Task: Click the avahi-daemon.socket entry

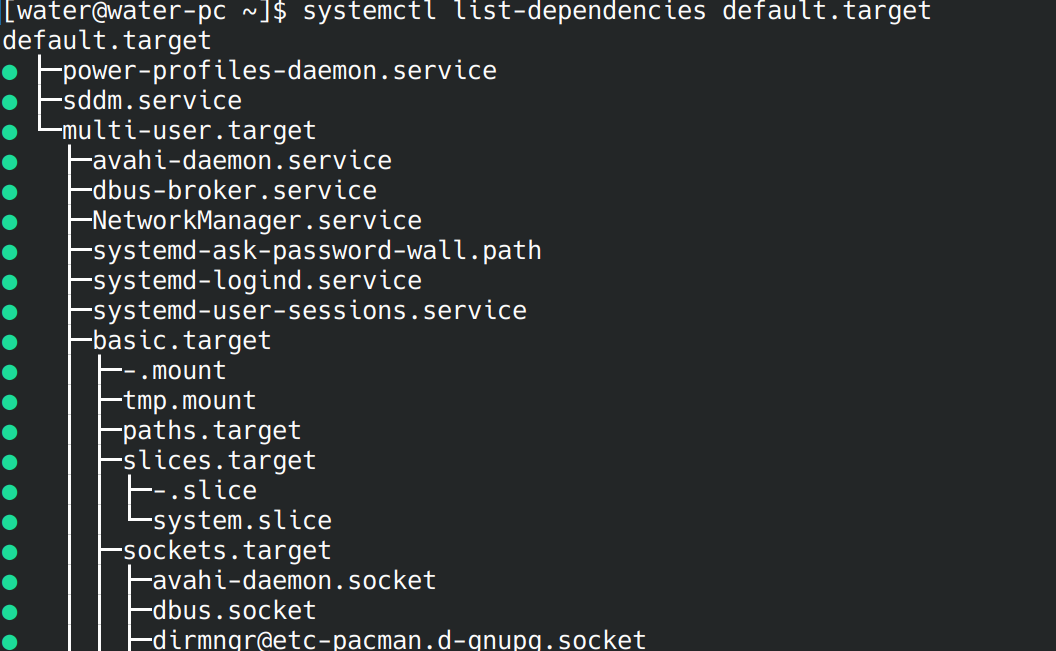Action: tap(294, 581)
